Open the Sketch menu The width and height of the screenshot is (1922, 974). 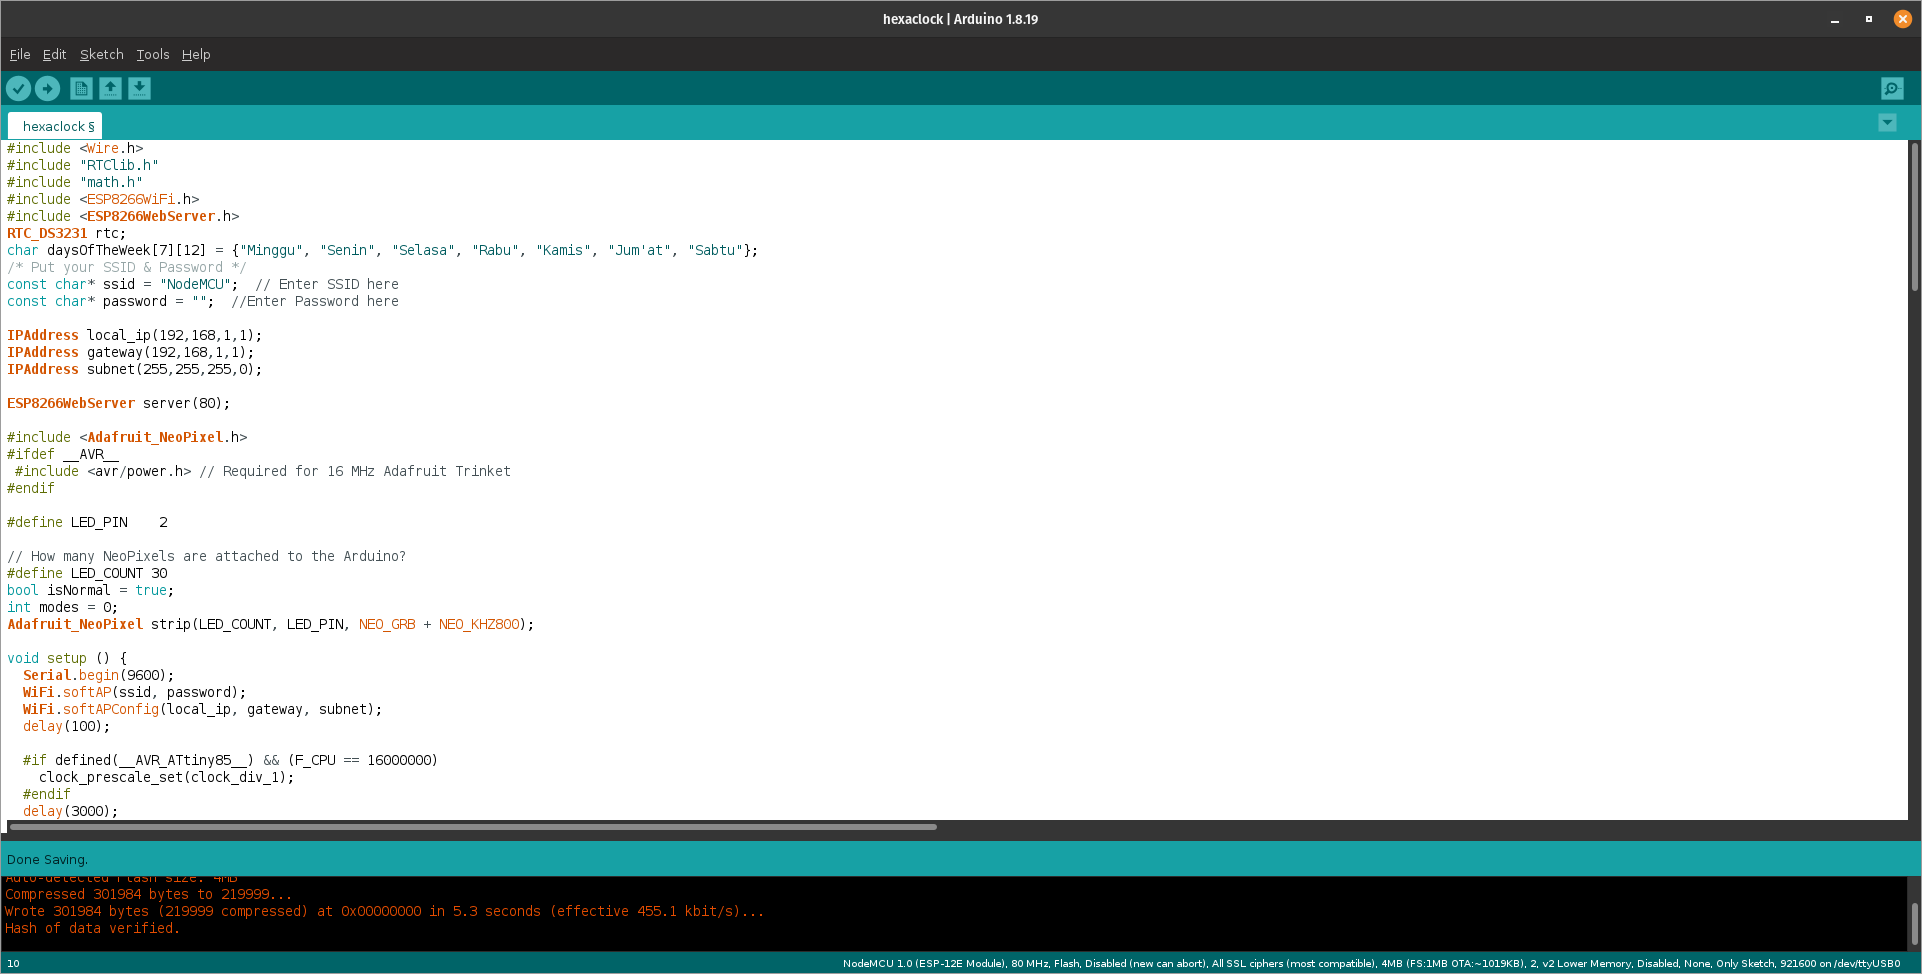click(x=102, y=55)
